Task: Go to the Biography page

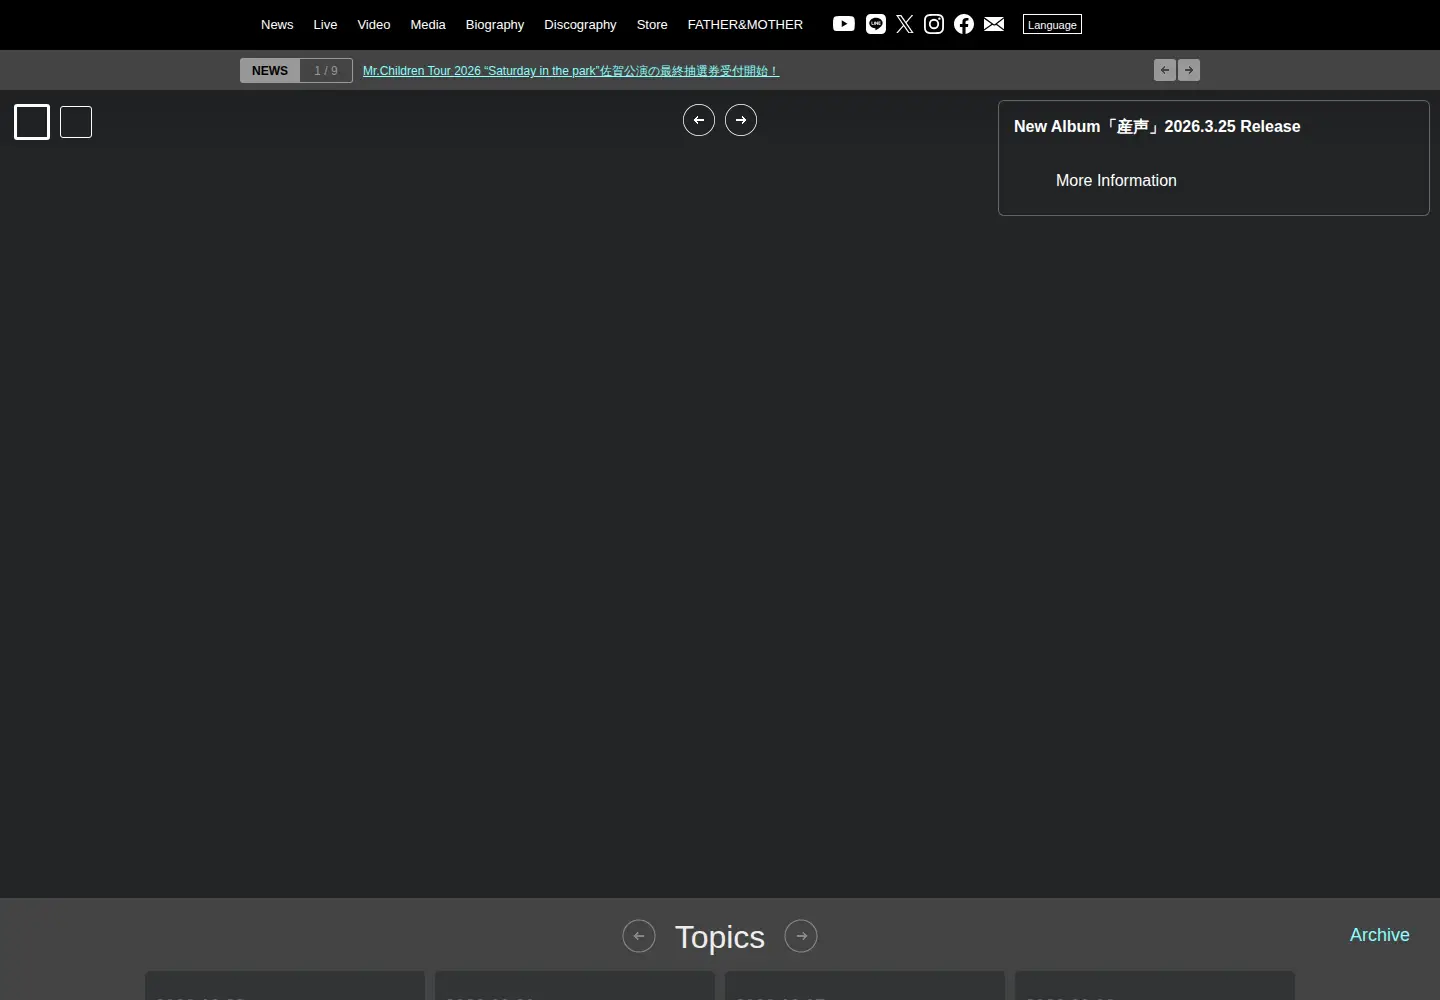Action: click(495, 24)
